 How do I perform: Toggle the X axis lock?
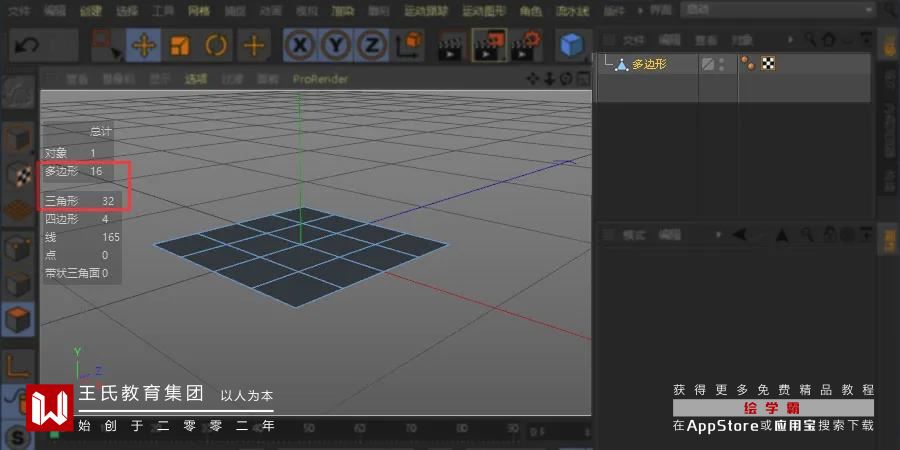(300, 45)
